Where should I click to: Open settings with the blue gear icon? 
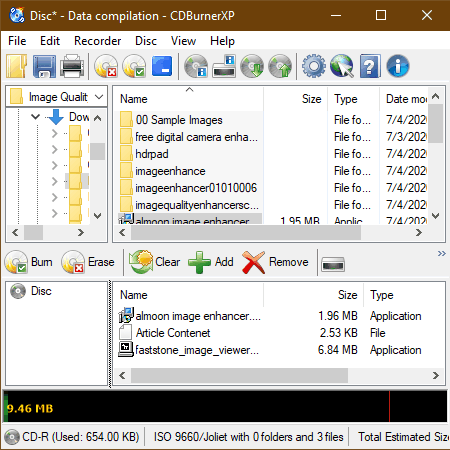coord(314,66)
